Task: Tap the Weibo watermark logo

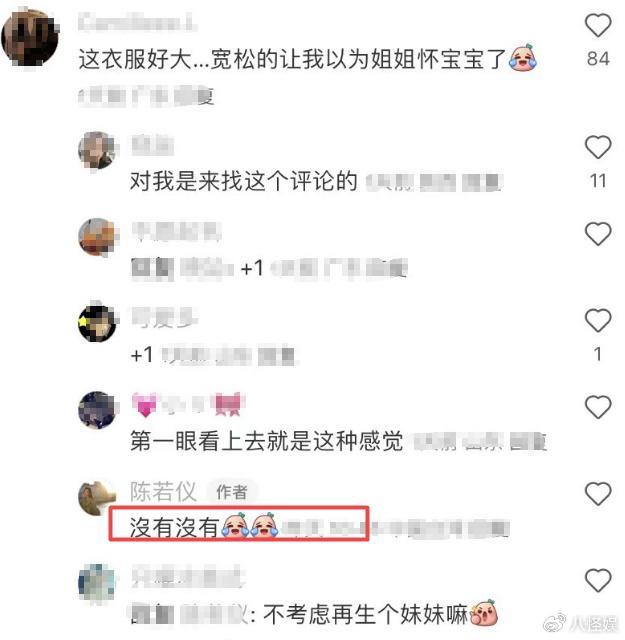Action: pyautogui.click(x=555, y=622)
